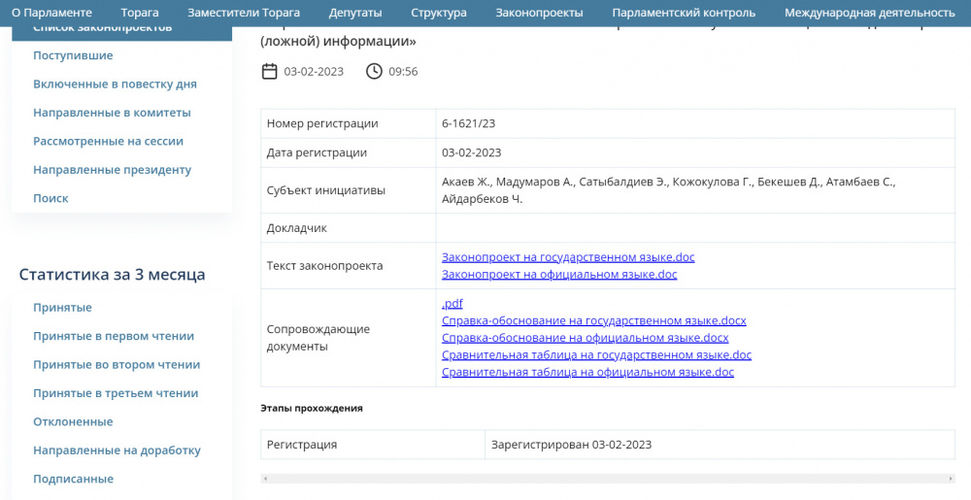This screenshot has width=971, height=500.
Task: Open the Депутаты menu item
Action: (355, 13)
